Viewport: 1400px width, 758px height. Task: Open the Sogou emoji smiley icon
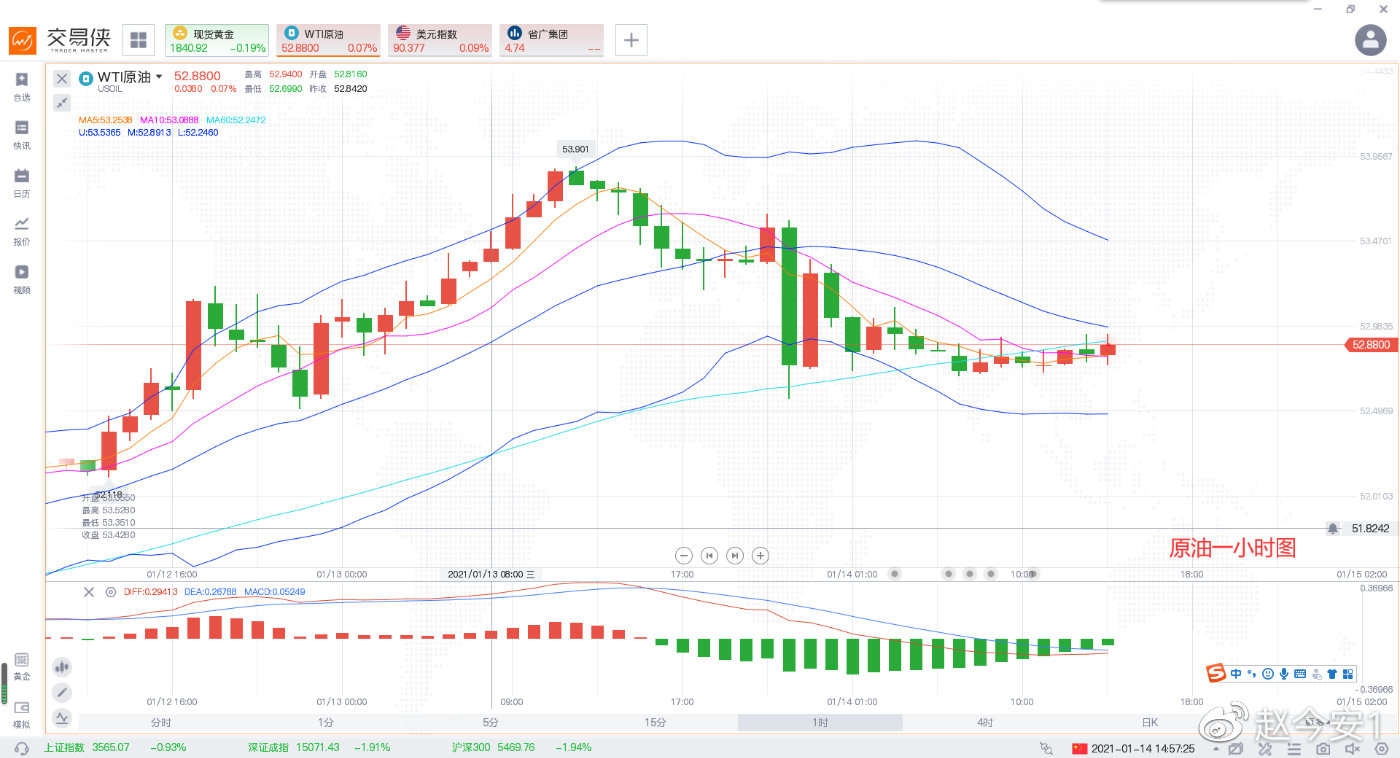pyautogui.click(x=1268, y=673)
